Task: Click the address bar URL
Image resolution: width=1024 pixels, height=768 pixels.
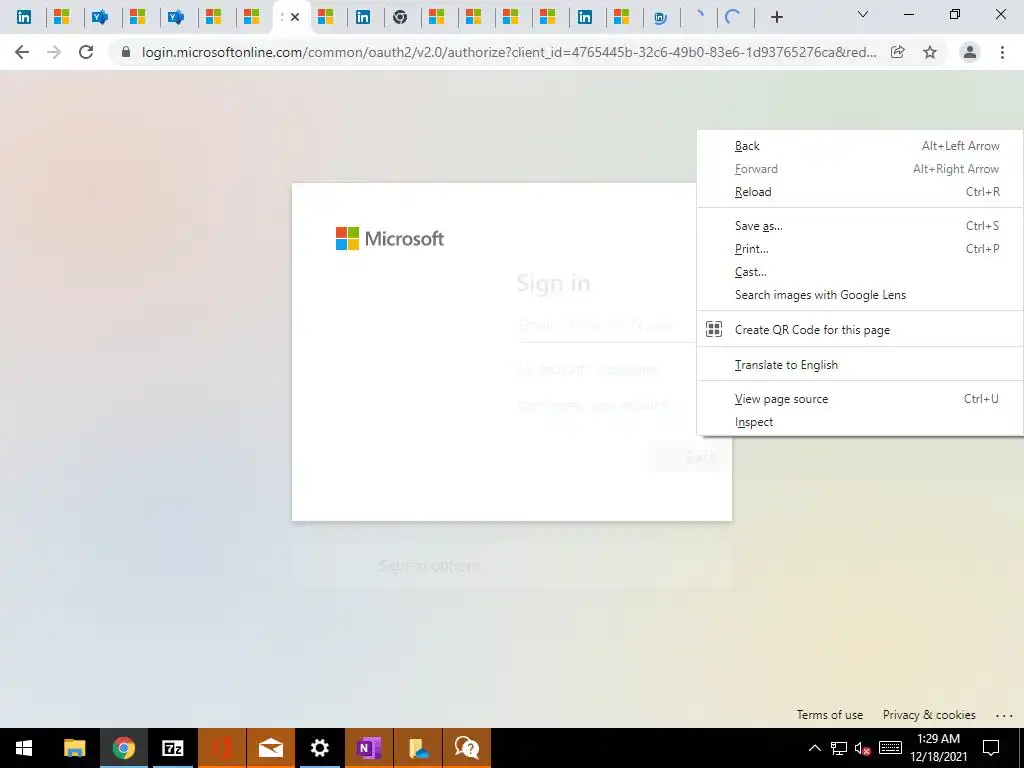Action: click(x=509, y=52)
